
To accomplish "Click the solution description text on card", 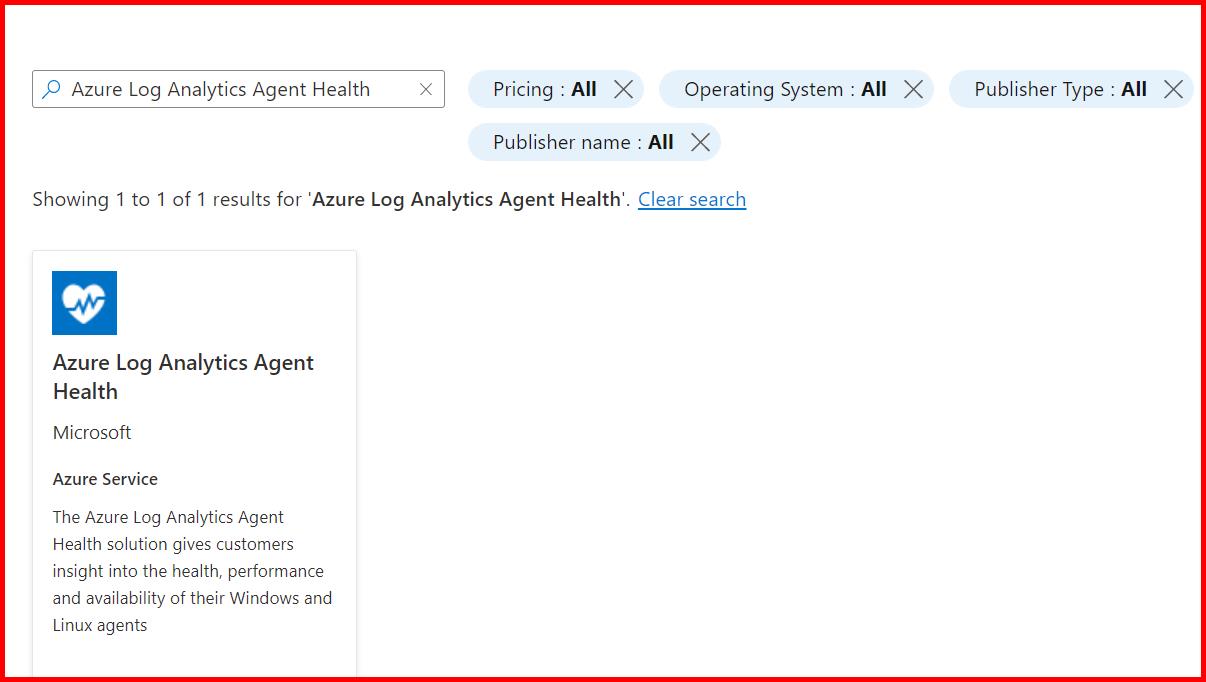I will (193, 571).
